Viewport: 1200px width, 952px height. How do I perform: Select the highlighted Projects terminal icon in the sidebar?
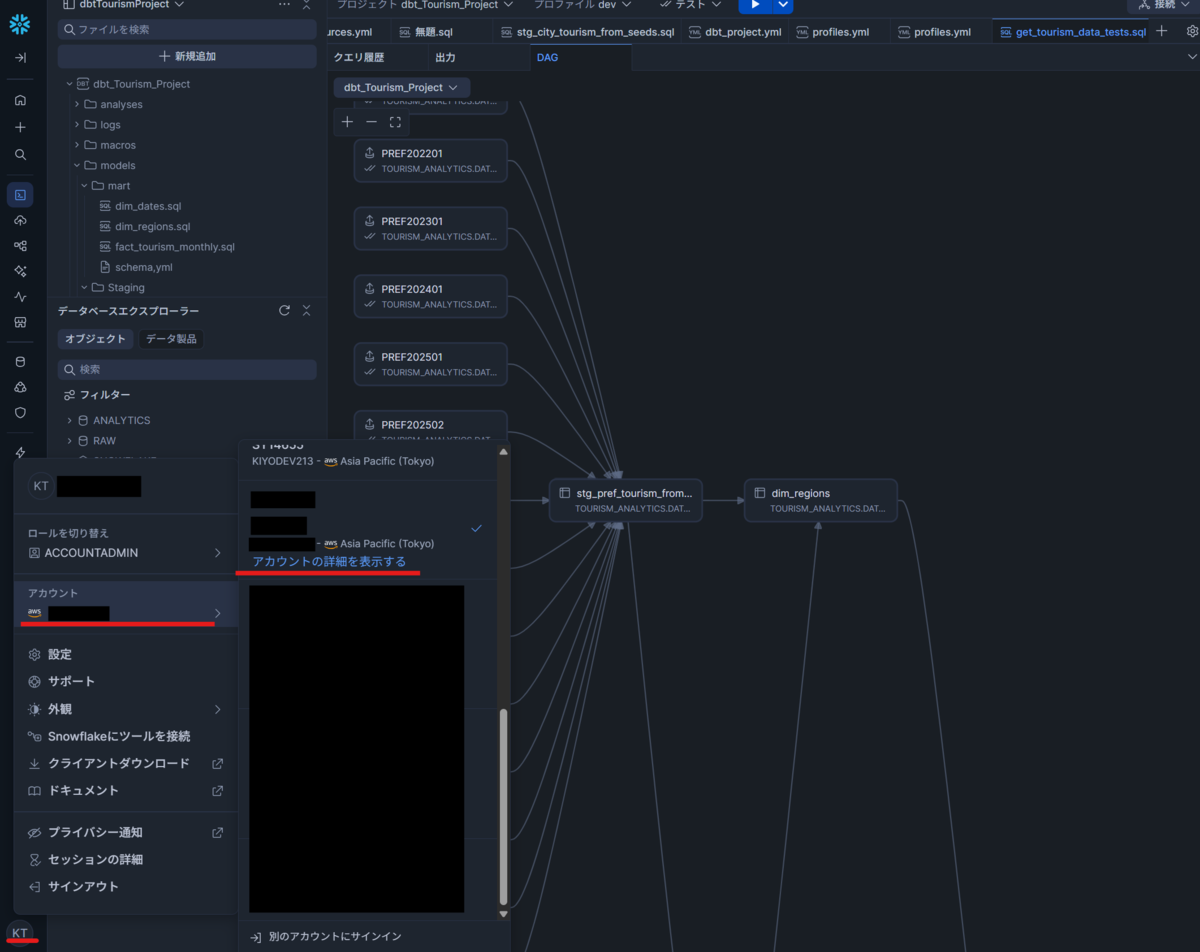20,194
